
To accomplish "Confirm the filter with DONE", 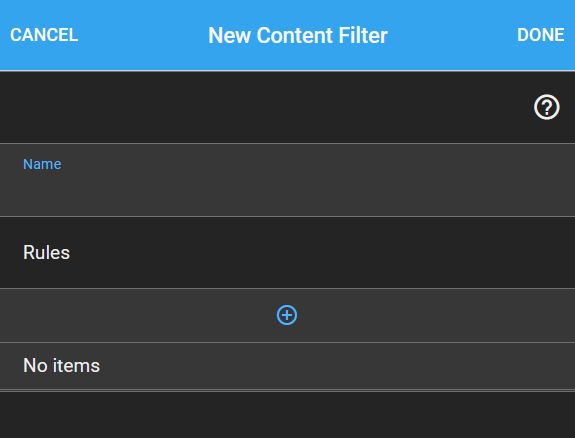I will [x=541, y=35].
